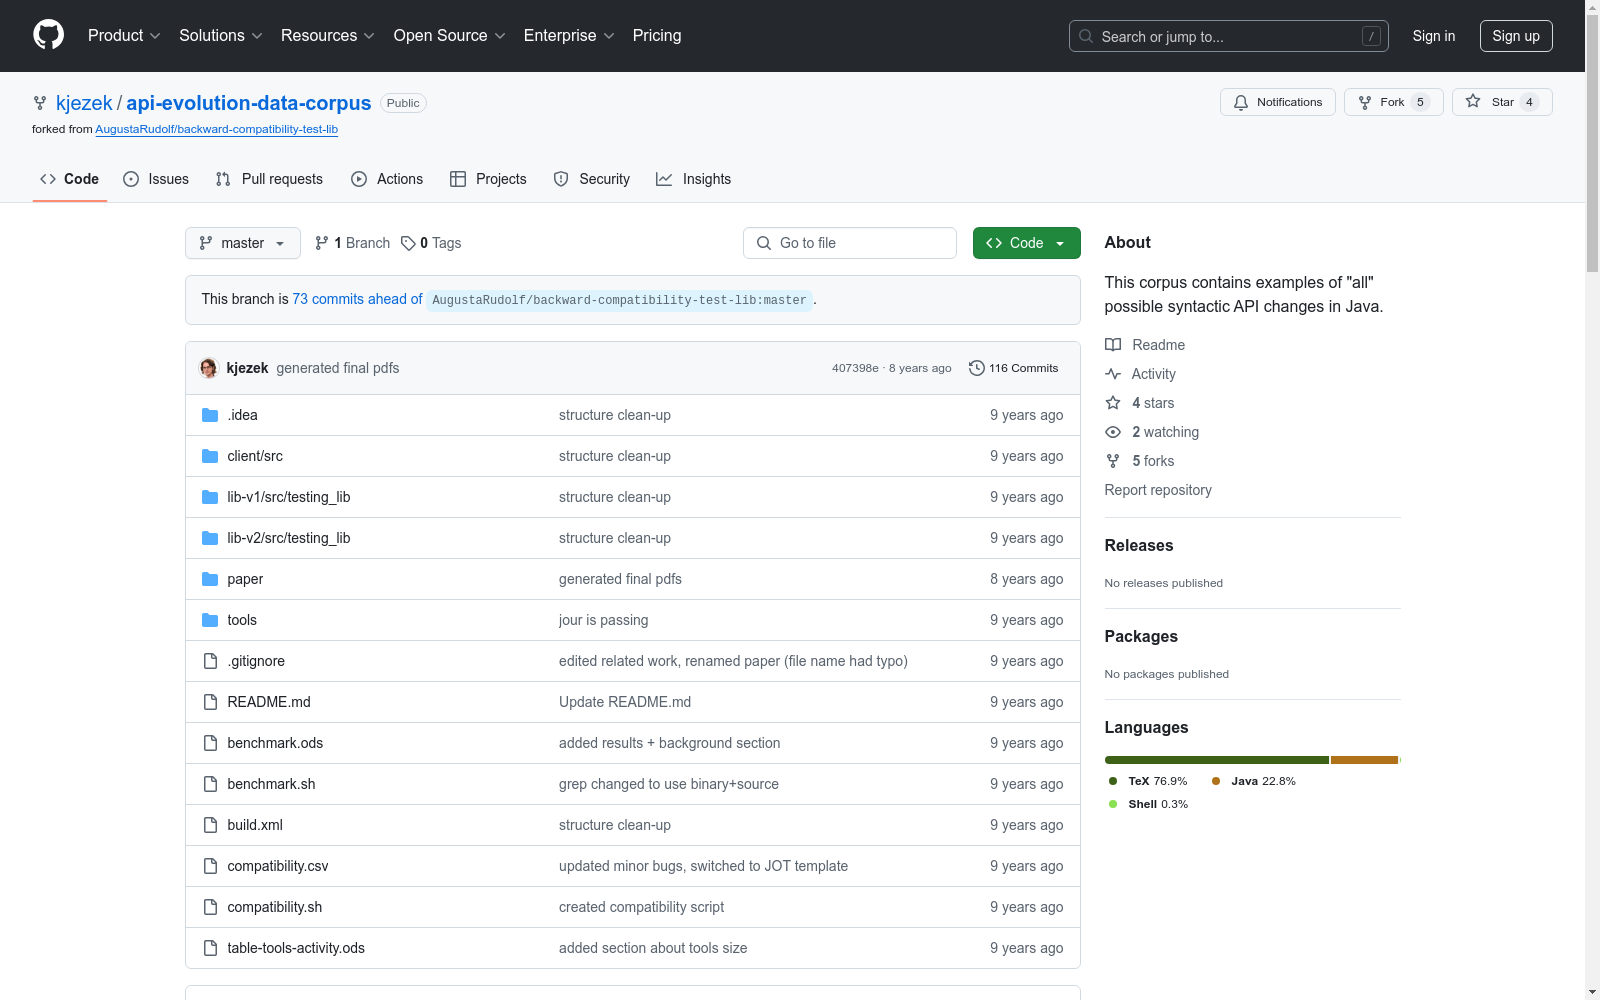This screenshot has height=1000, width=1600.
Task: Click the star icon beside 4 stars
Action: [x=1113, y=403]
